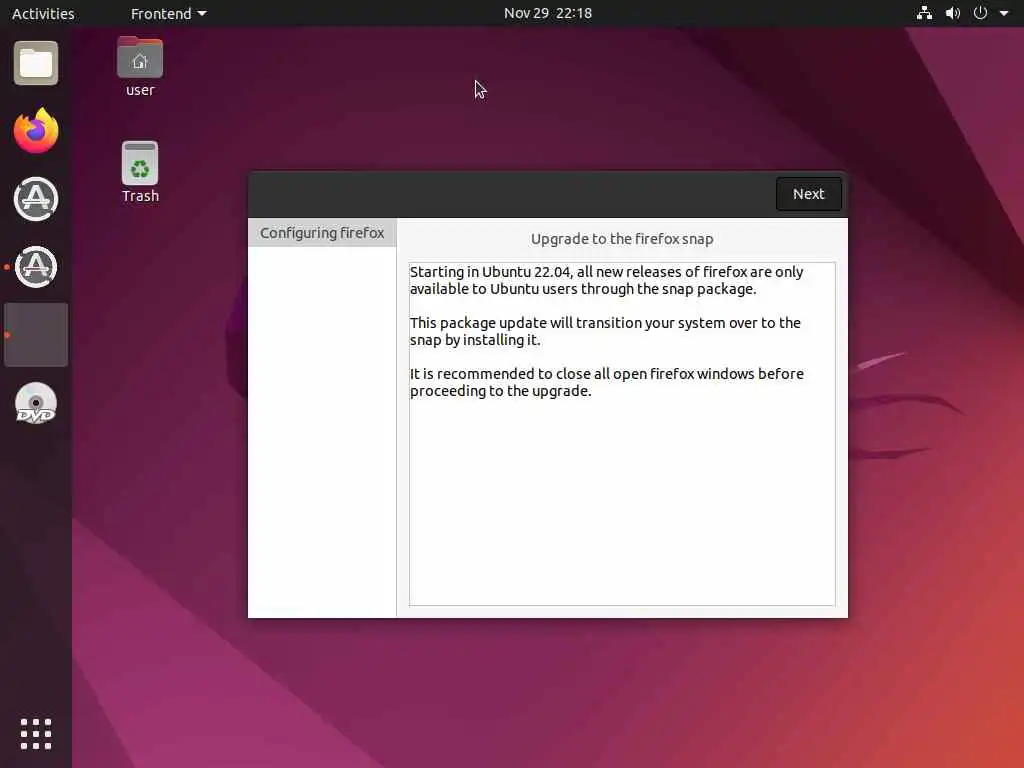Open the Activities overview

(43, 14)
